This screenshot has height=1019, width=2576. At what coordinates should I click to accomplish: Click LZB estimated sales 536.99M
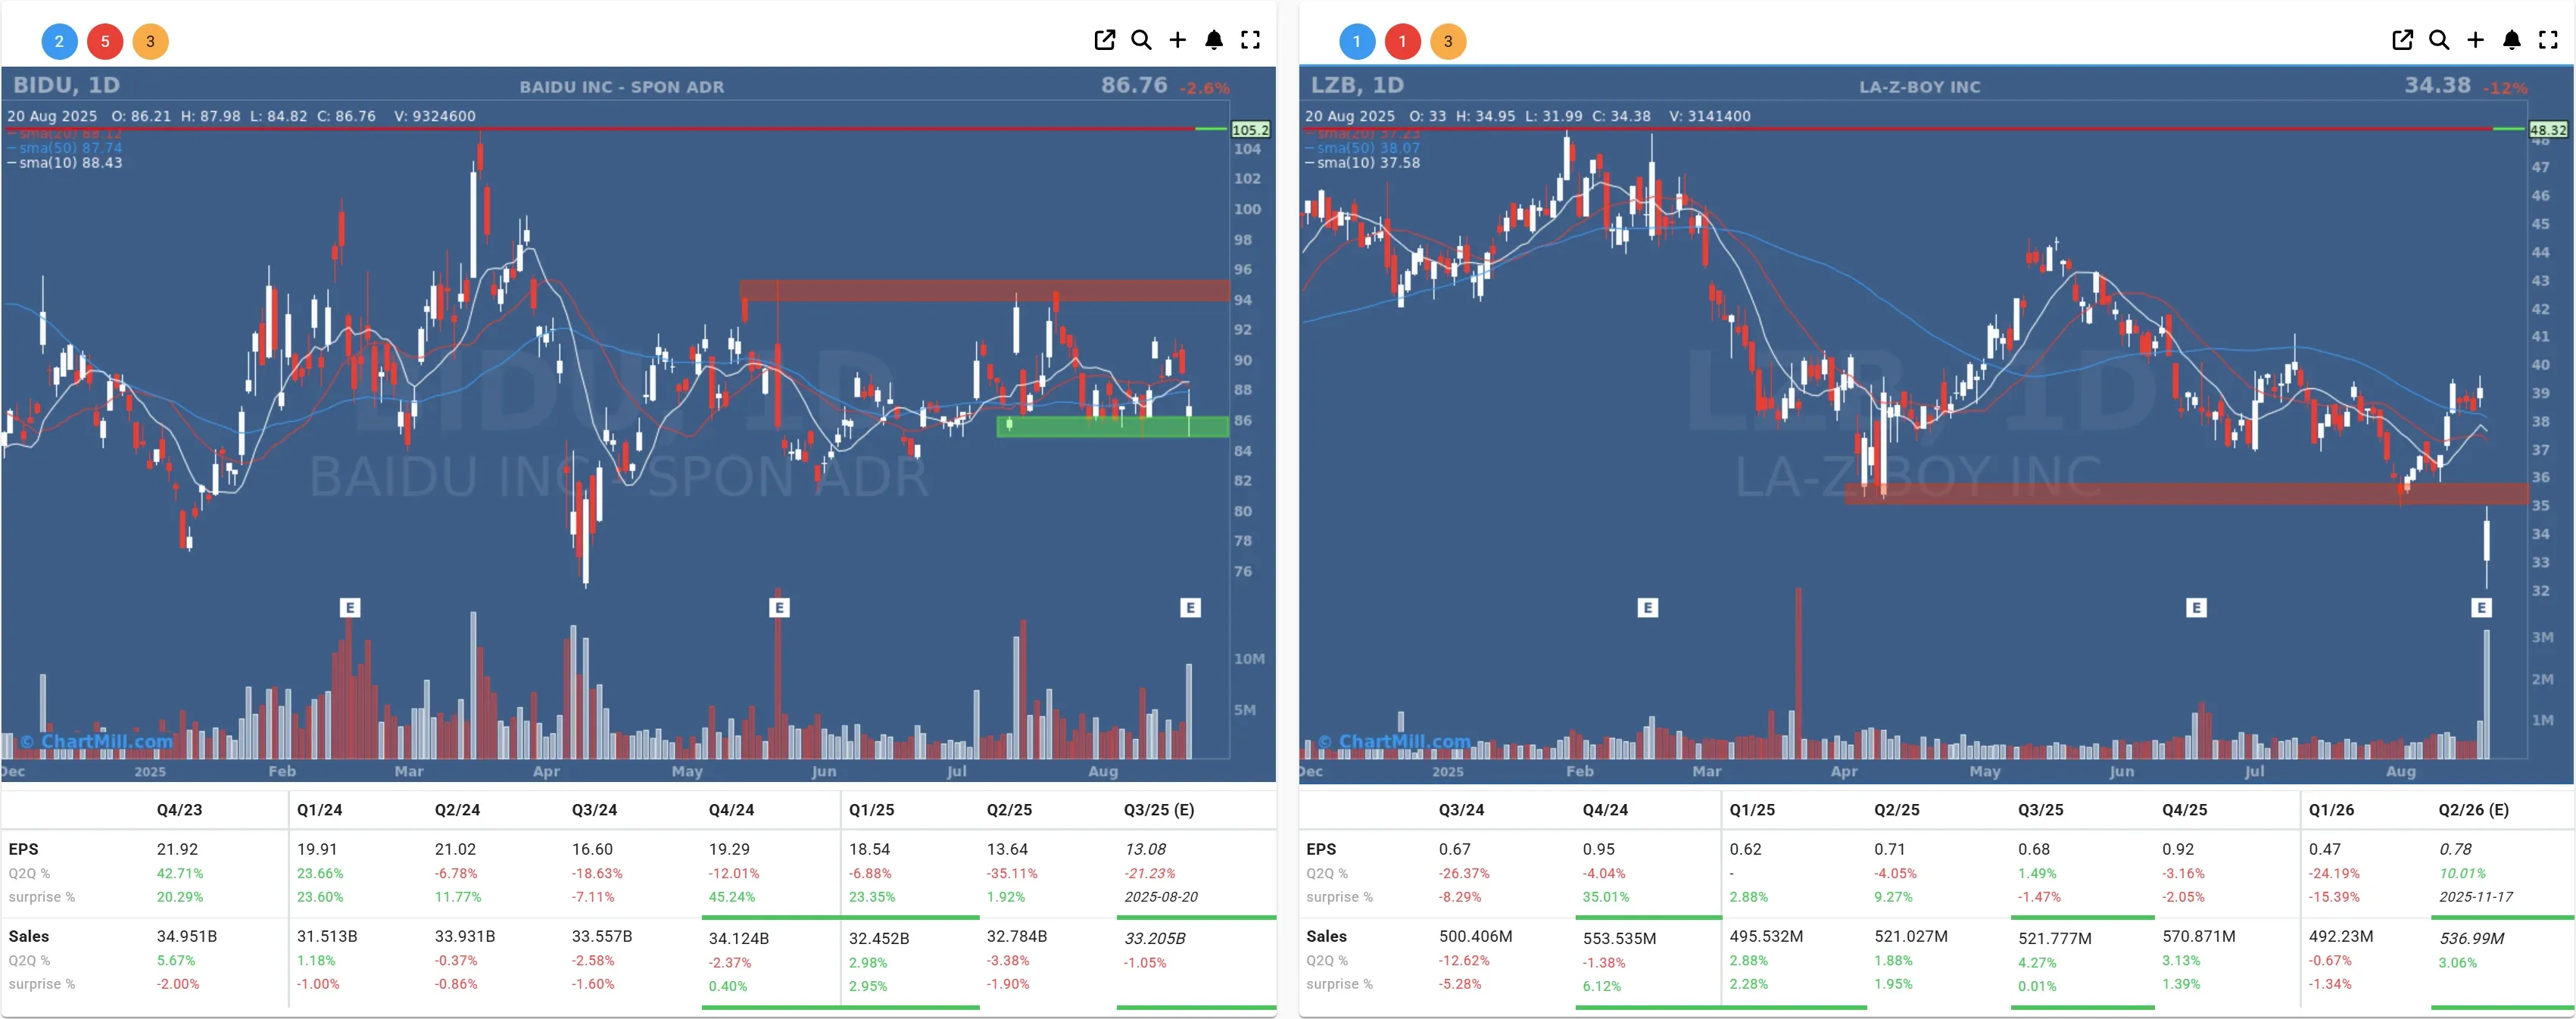(2471, 938)
